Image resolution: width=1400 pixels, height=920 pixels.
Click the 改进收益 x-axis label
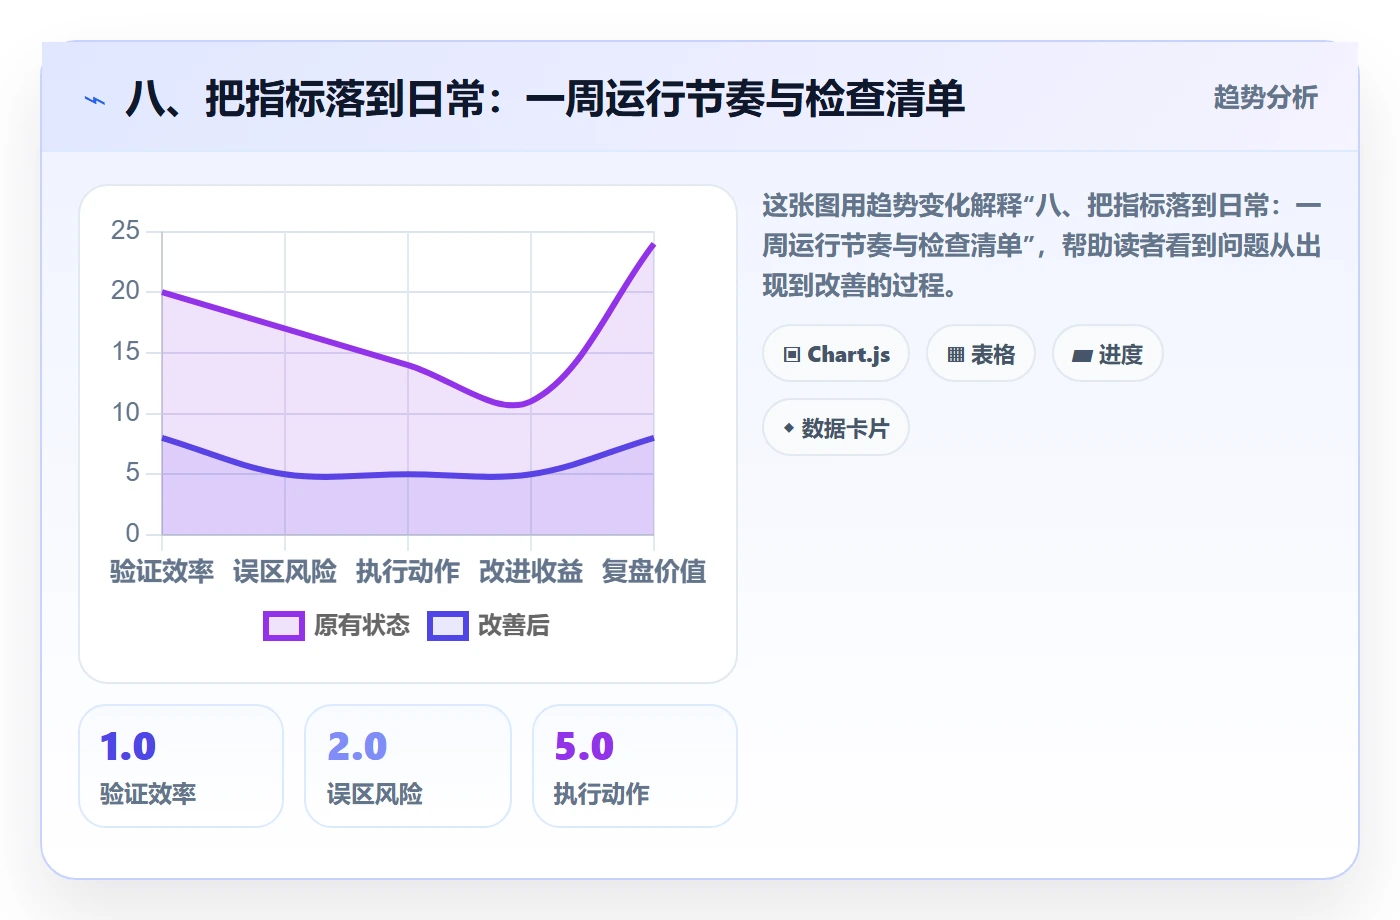tap(531, 572)
